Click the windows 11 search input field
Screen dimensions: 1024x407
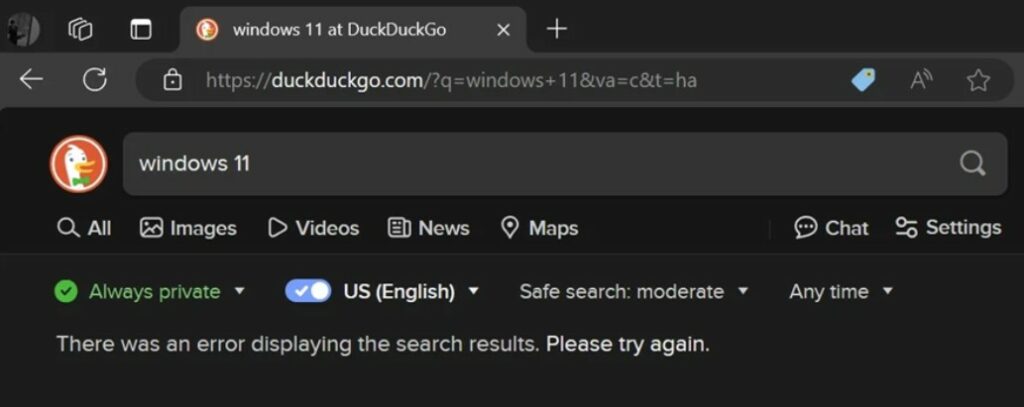point(540,164)
